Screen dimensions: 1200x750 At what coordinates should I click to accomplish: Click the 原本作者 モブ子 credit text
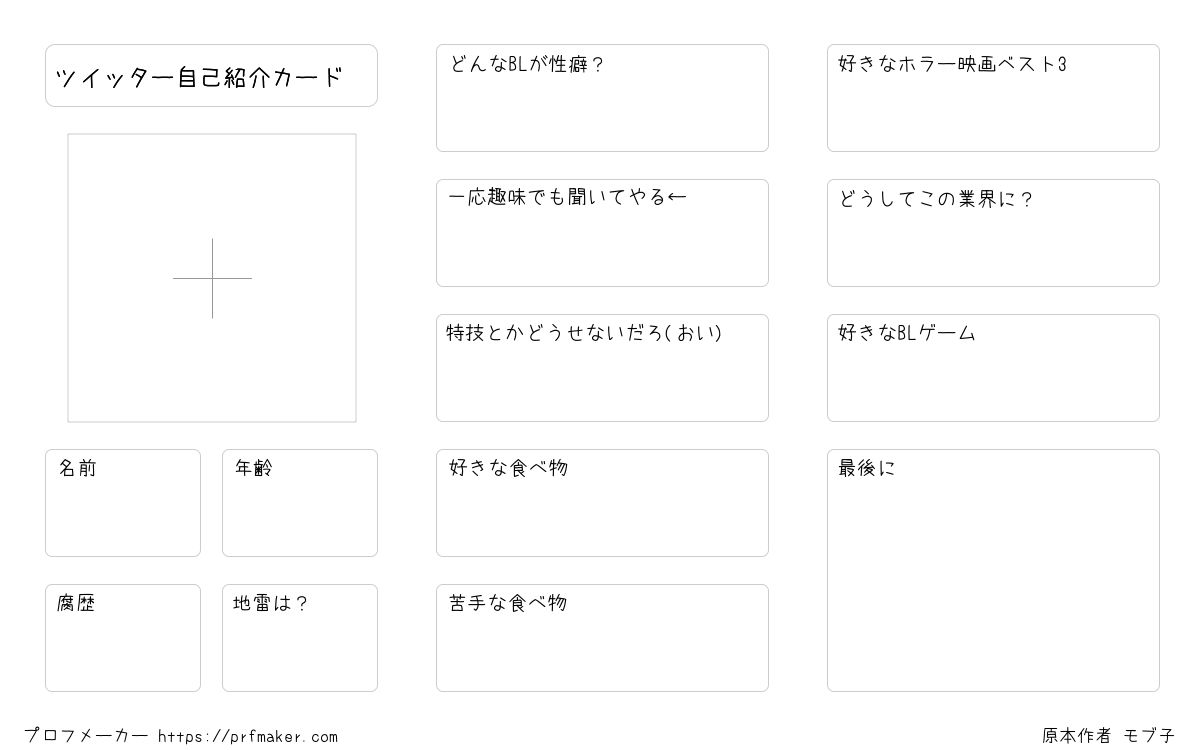1108,736
